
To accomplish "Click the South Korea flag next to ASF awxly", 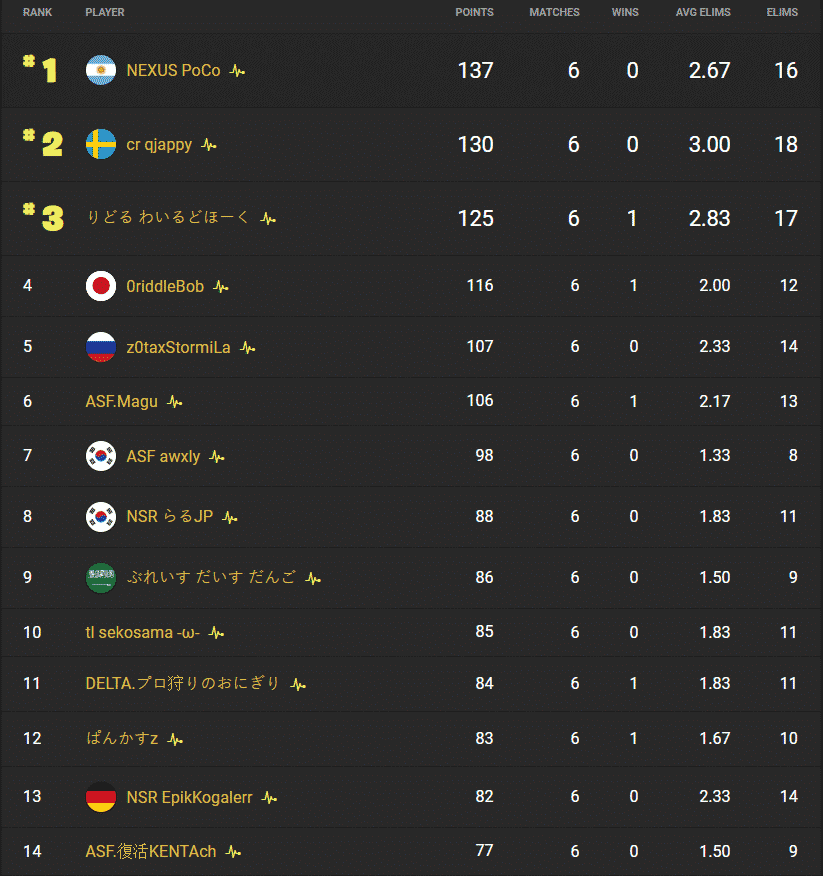I will [101, 455].
